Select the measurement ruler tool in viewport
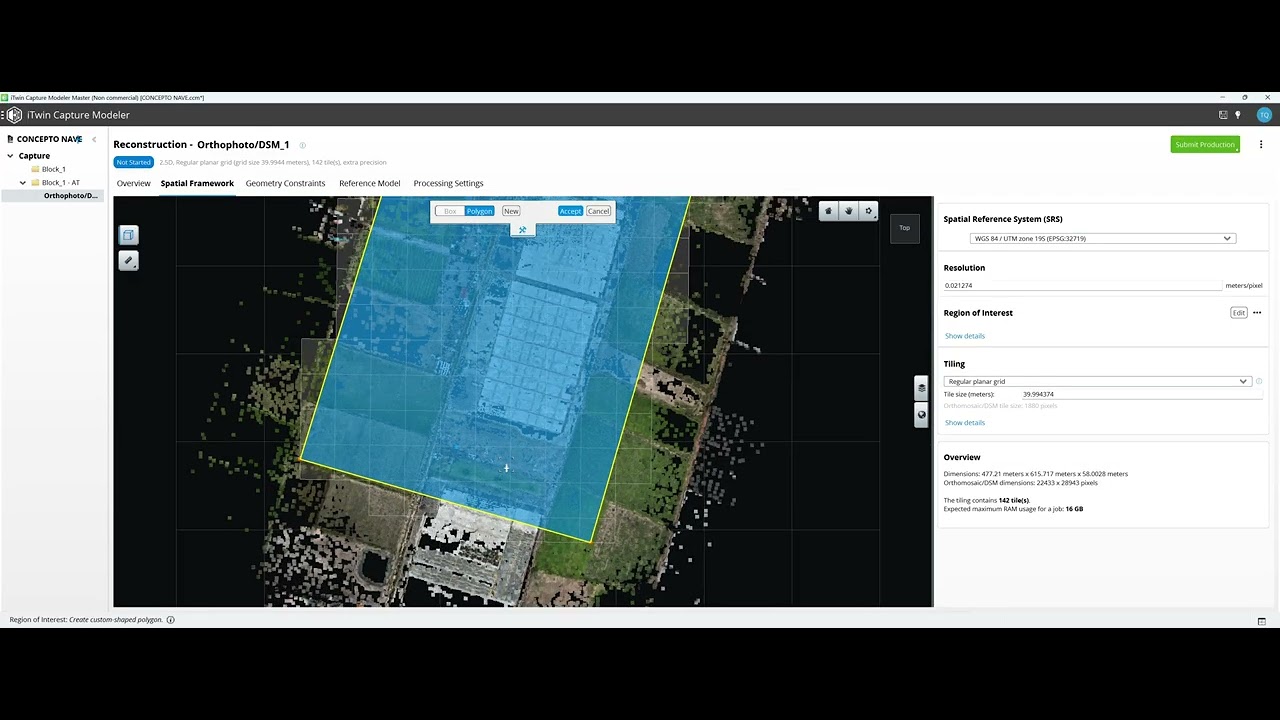1280x720 pixels. 128,261
